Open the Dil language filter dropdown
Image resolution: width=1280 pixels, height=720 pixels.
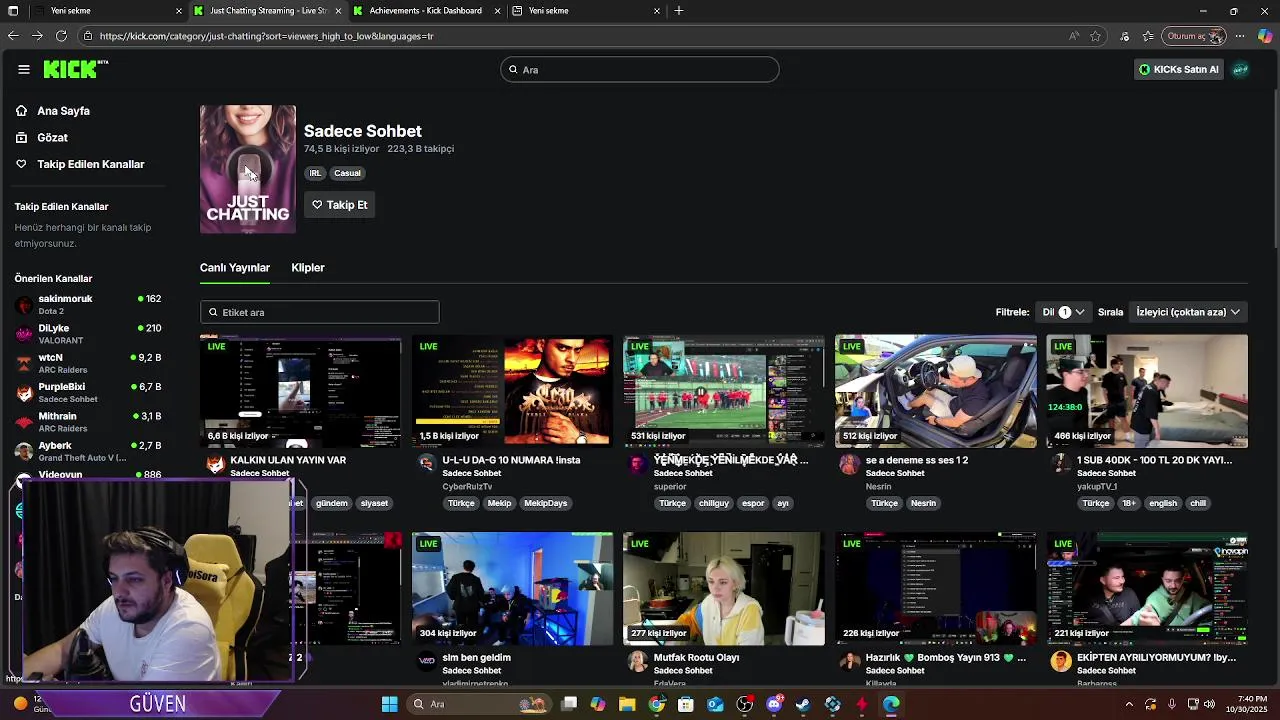click(x=1063, y=312)
